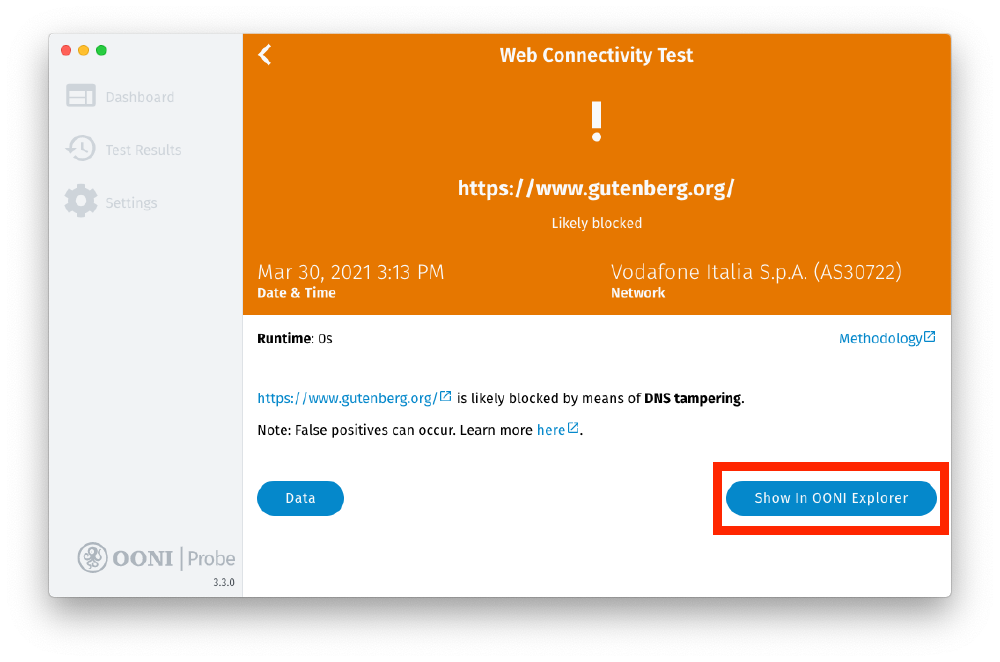Follow the "here" learn more link
The height and width of the screenshot is (662, 1000).
tap(550, 430)
